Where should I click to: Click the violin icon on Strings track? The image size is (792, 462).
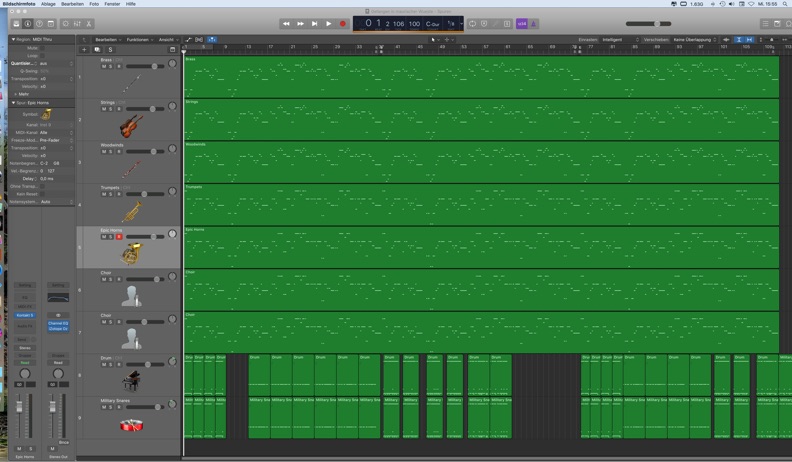(x=131, y=126)
